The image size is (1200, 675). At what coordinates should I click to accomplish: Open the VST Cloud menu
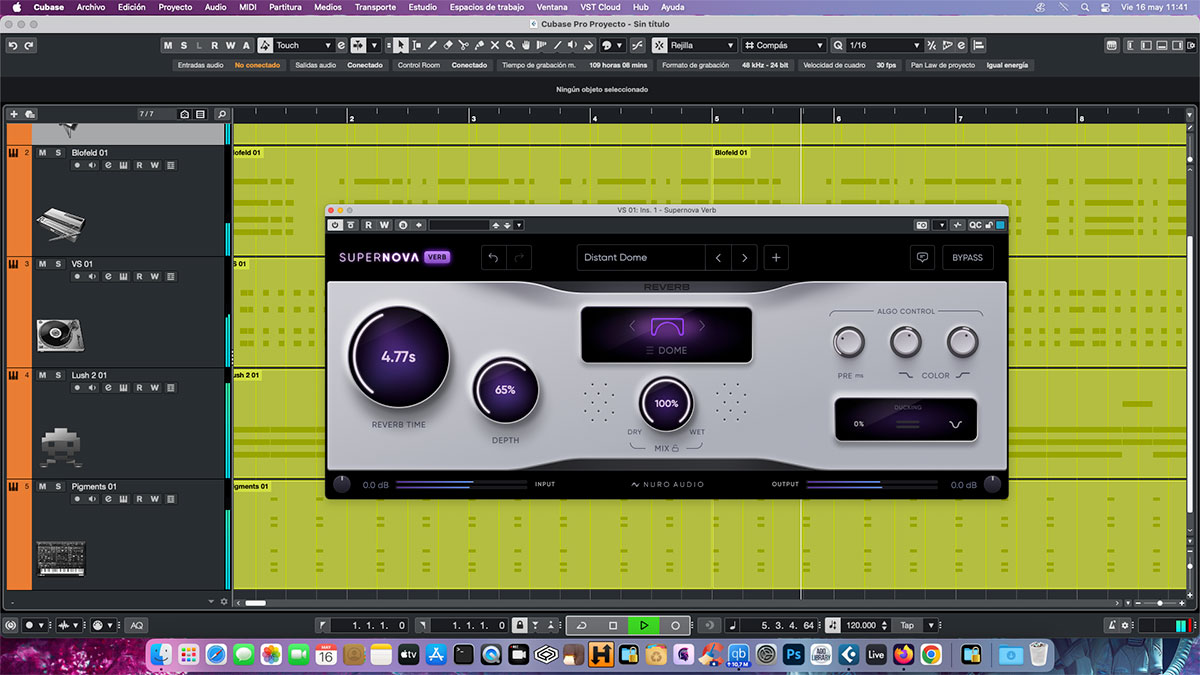pos(600,7)
